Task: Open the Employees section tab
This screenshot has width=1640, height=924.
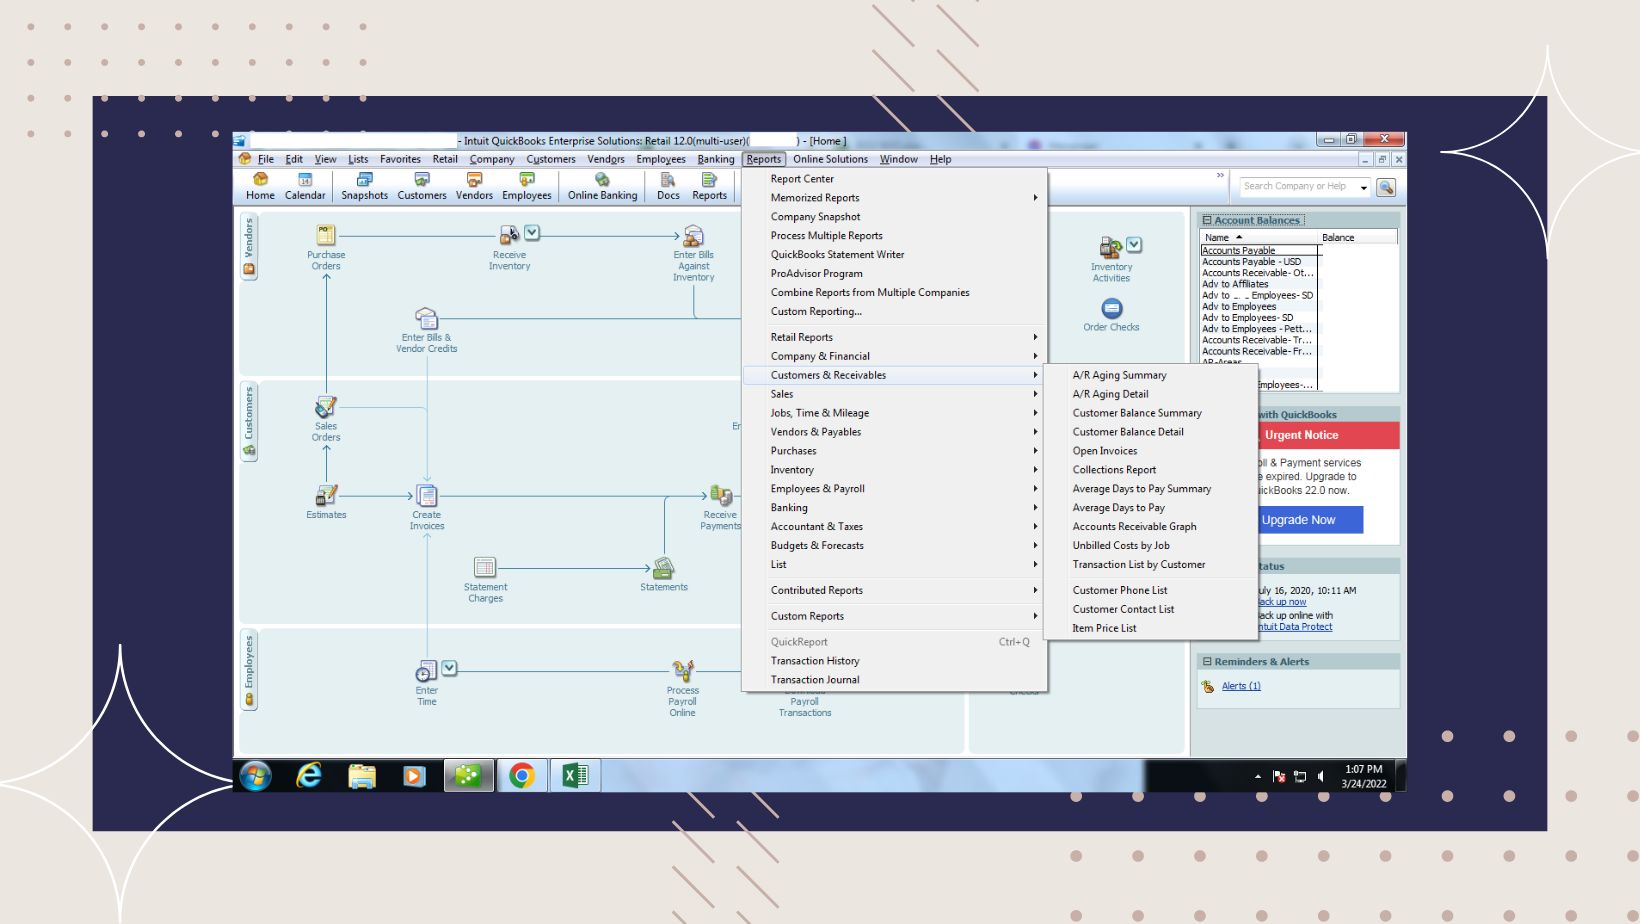Action: tap(249, 670)
